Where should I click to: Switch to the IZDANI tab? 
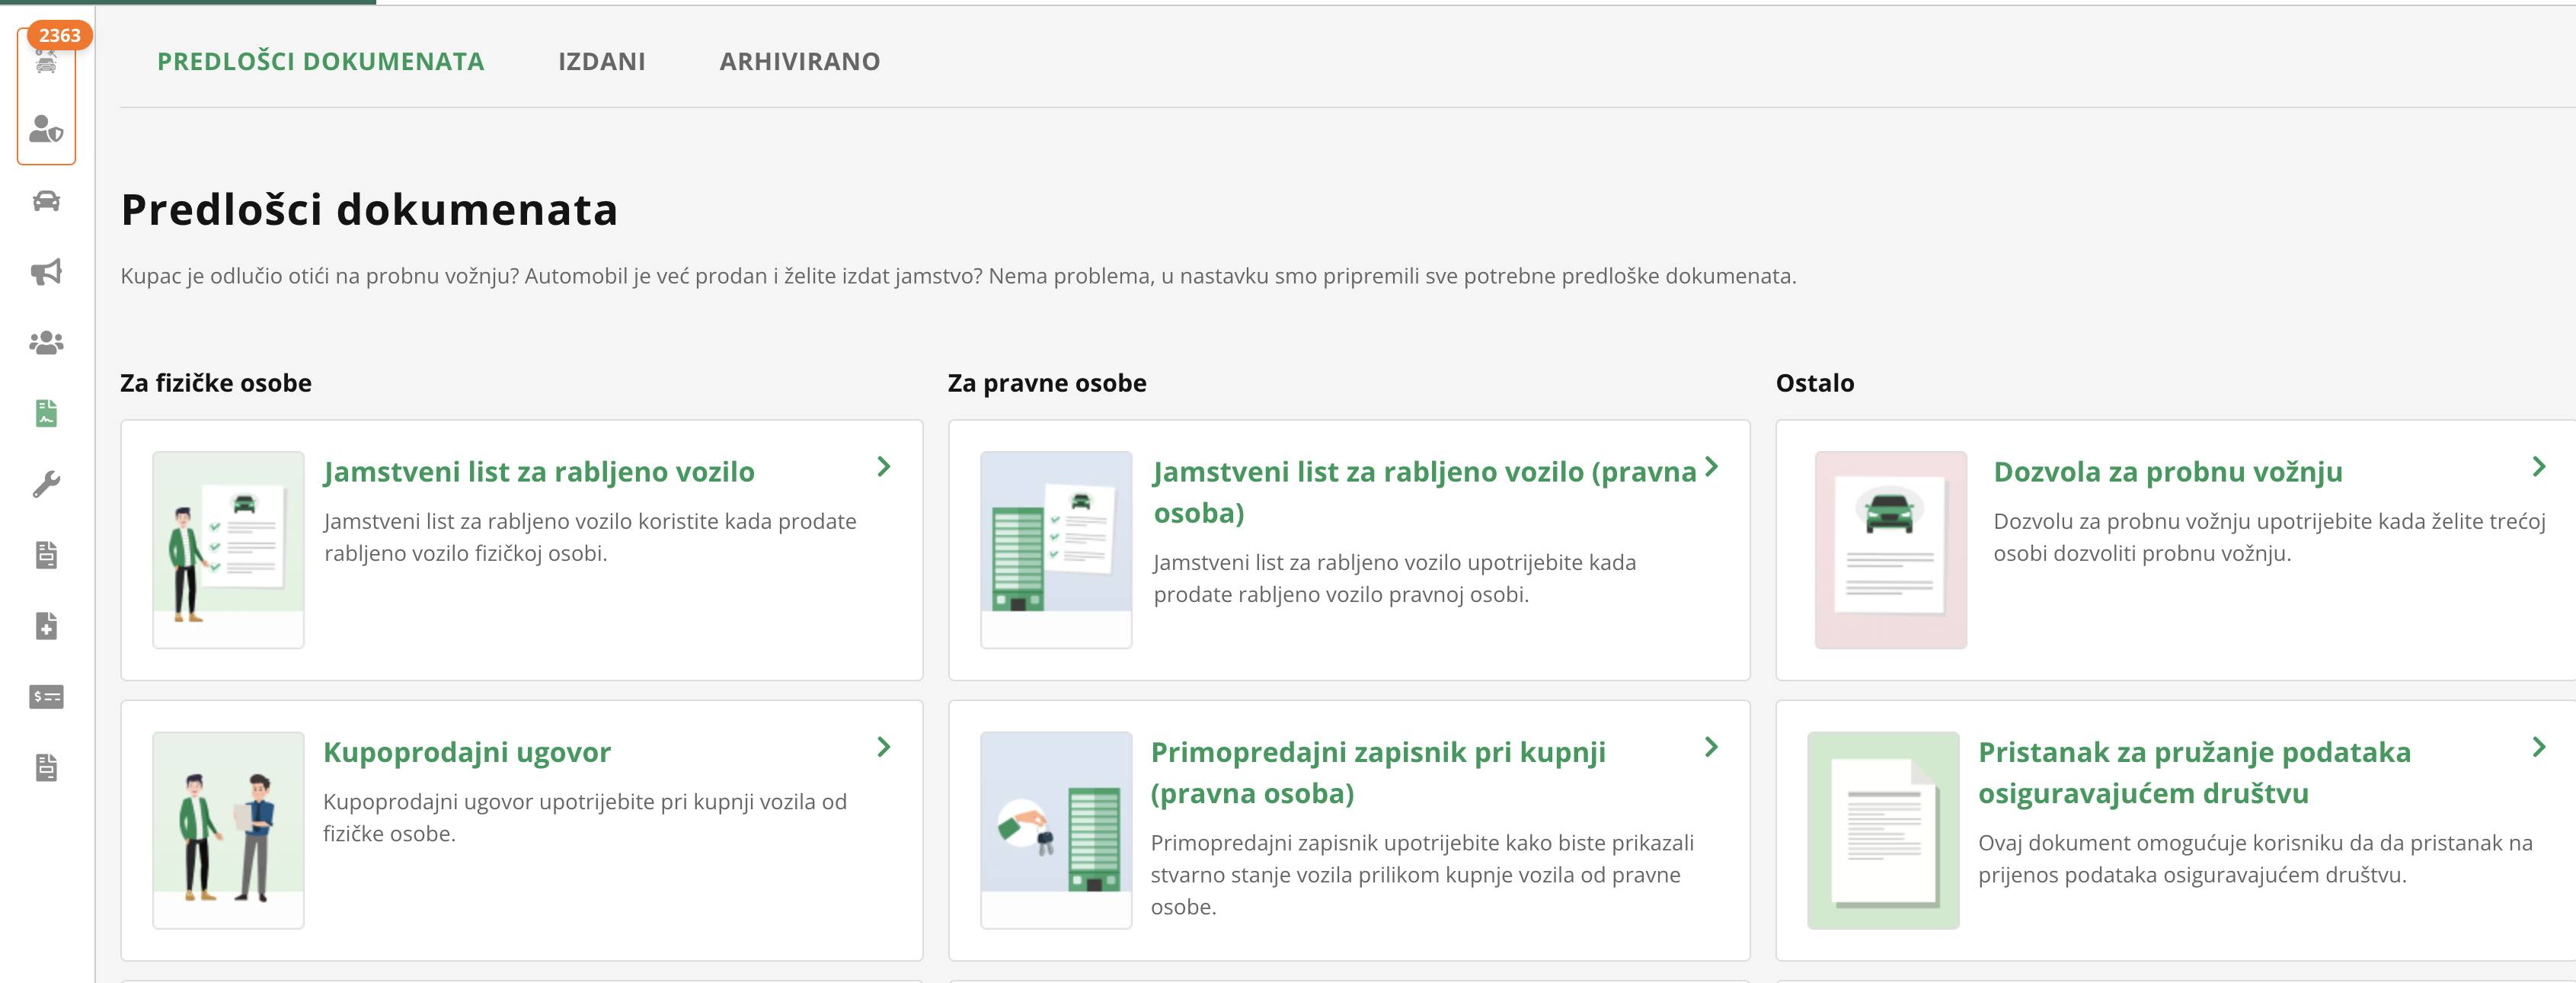click(601, 62)
